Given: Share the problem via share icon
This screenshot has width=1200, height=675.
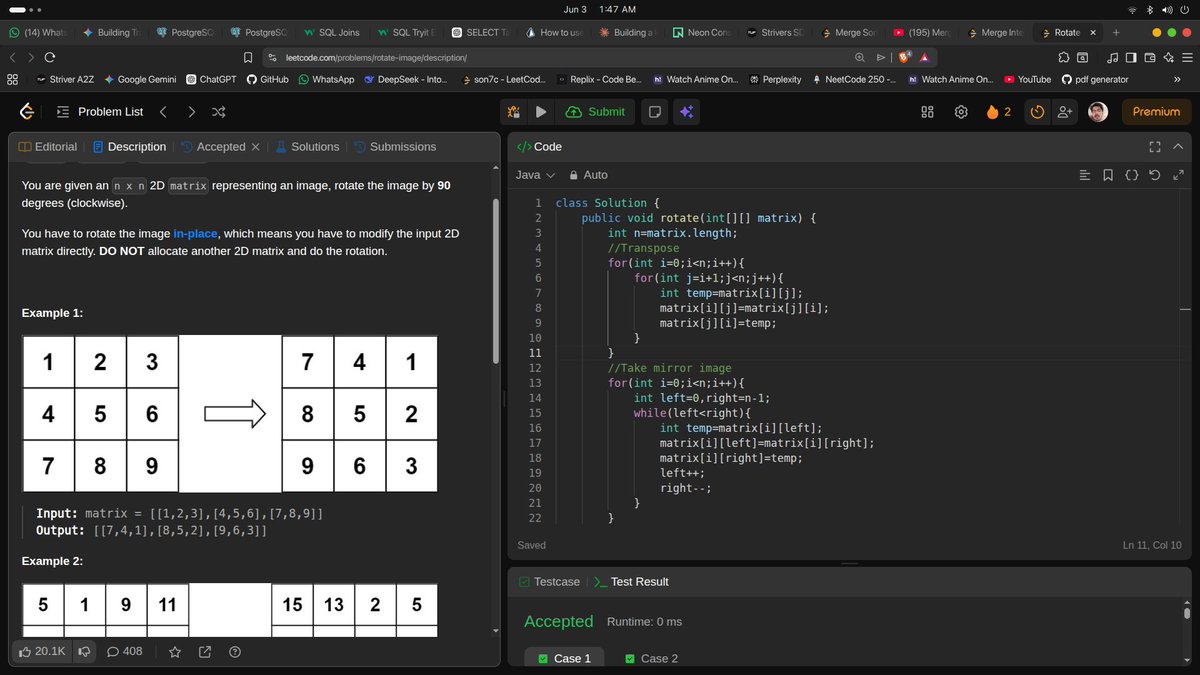Looking at the screenshot, I should tap(205, 652).
